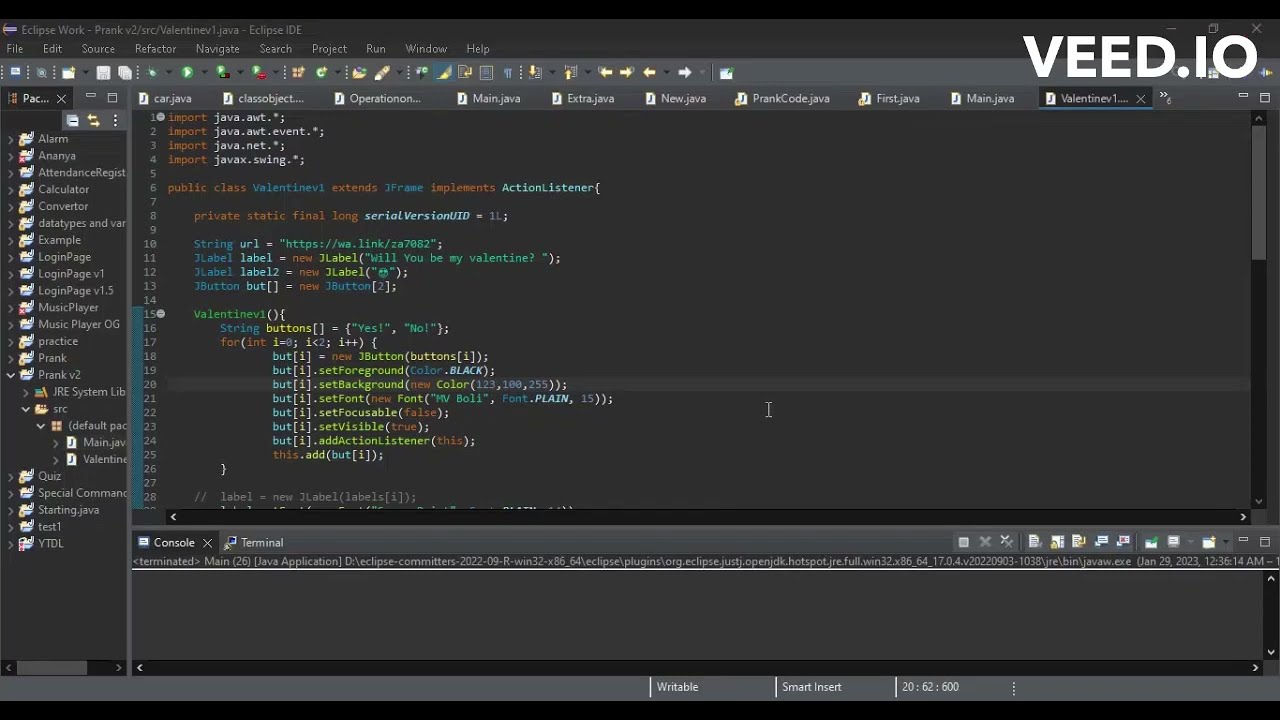Open the Debug button dropdown arrow

(x=167, y=72)
